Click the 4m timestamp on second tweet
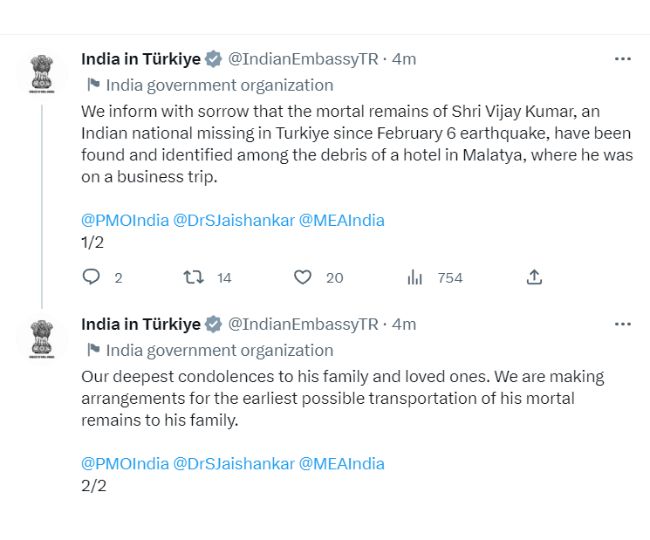 [x=404, y=324]
